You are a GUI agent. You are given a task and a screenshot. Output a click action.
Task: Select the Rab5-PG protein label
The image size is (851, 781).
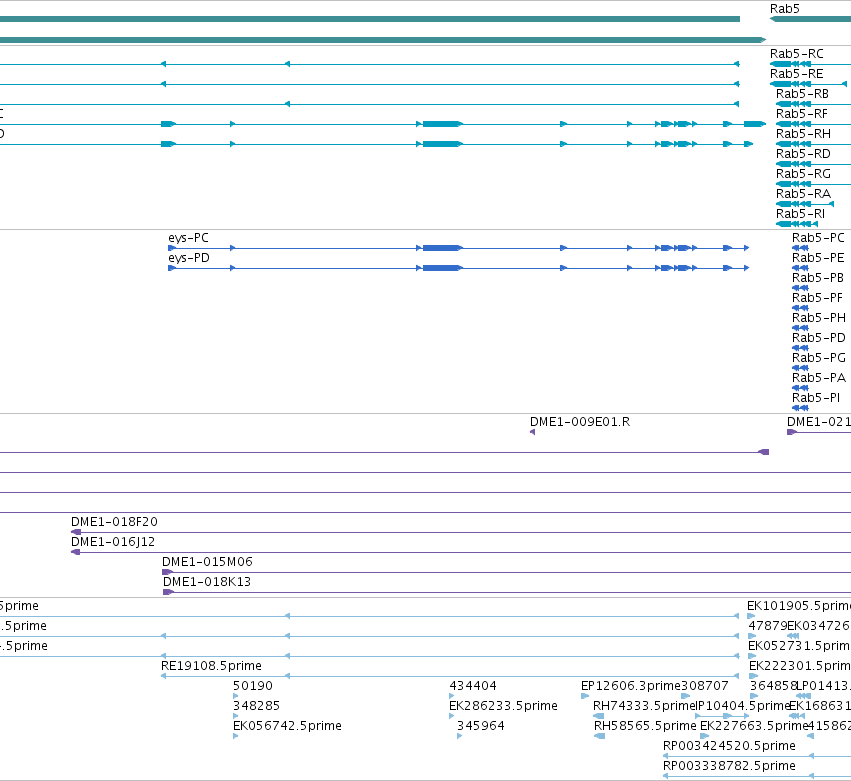pos(818,358)
